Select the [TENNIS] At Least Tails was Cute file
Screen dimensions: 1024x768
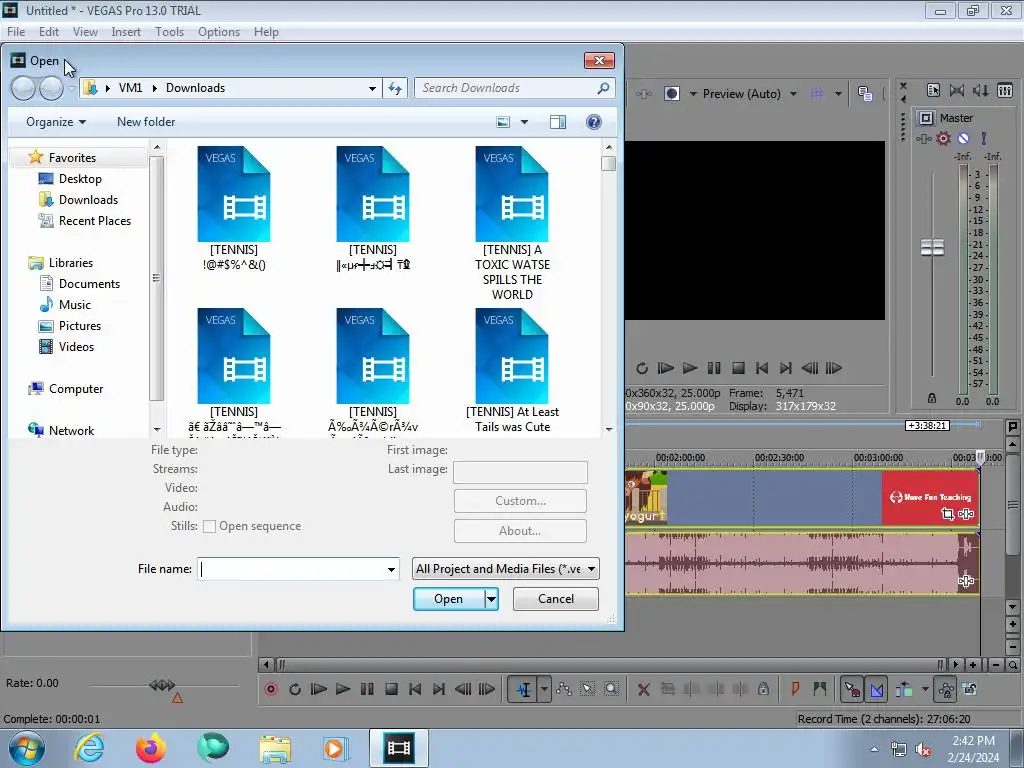(512, 370)
